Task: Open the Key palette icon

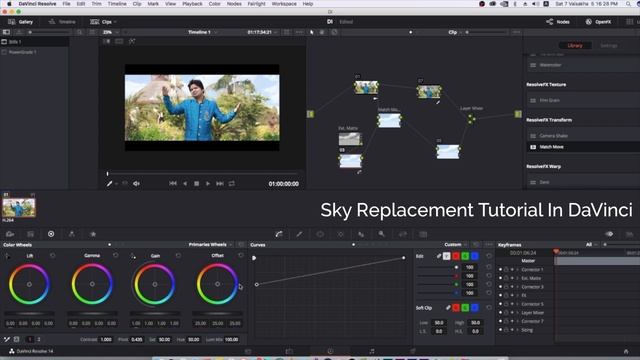Action: [x=382, y=234]
